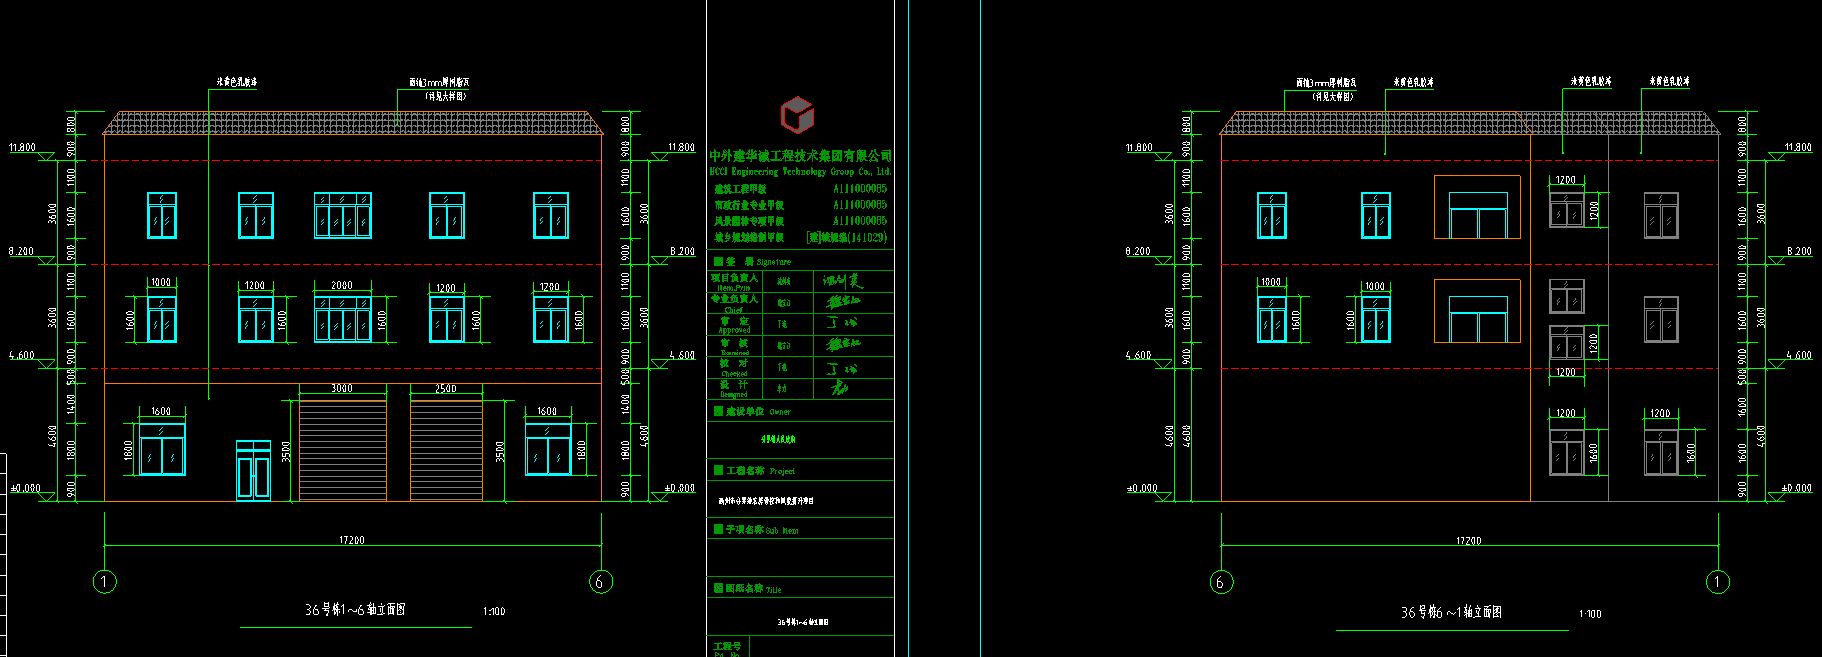Select the 17200 dimension under right elevation
Viewport: 1822px width, 657px height.
coord(1469,541)
